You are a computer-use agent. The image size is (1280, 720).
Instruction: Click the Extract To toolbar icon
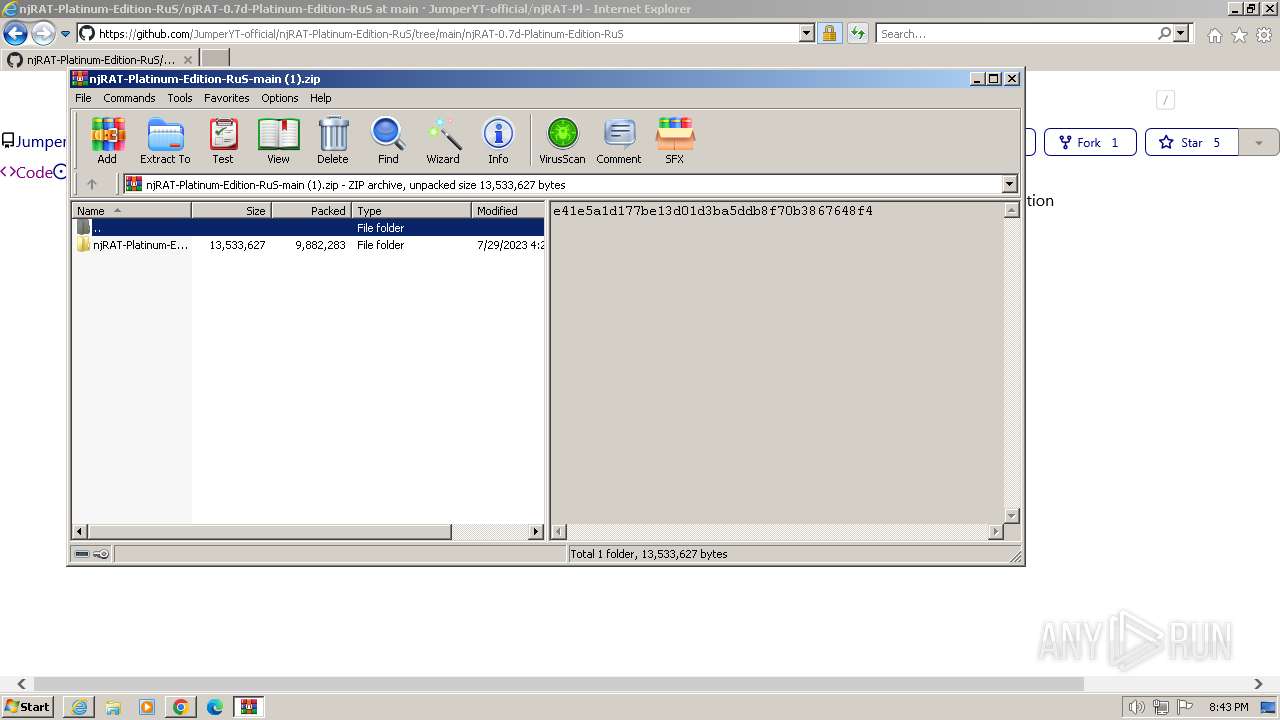point(165,140)
